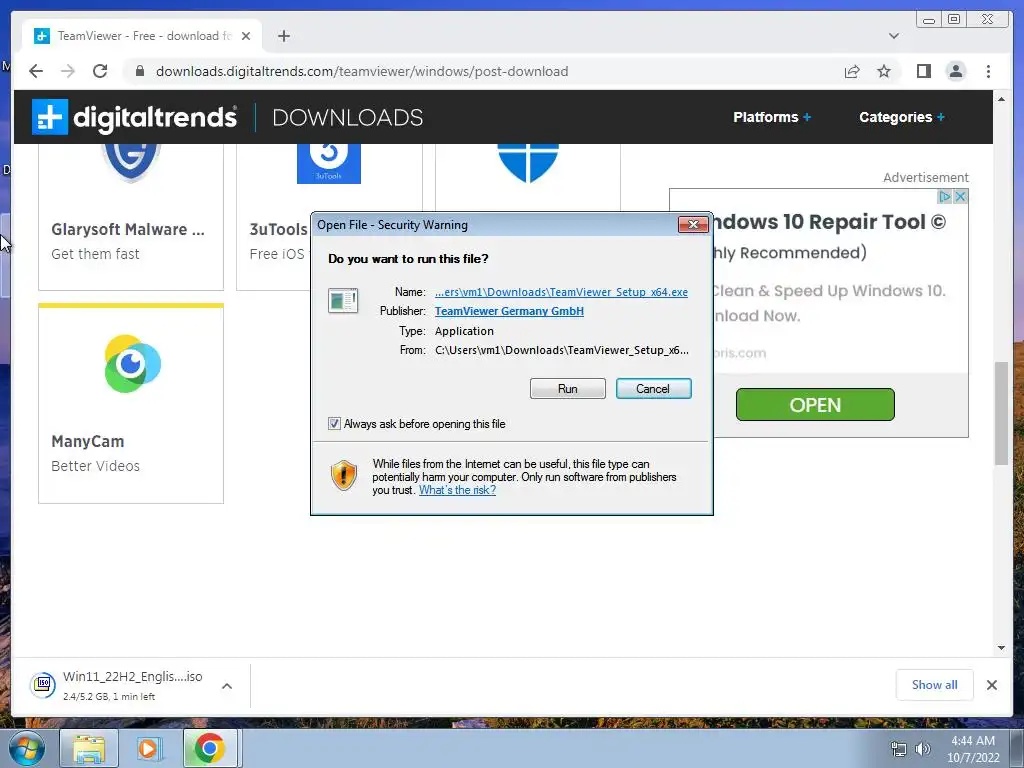Close the advertisement with X icon
This screenshot has height=768, width=1024.
960,197
